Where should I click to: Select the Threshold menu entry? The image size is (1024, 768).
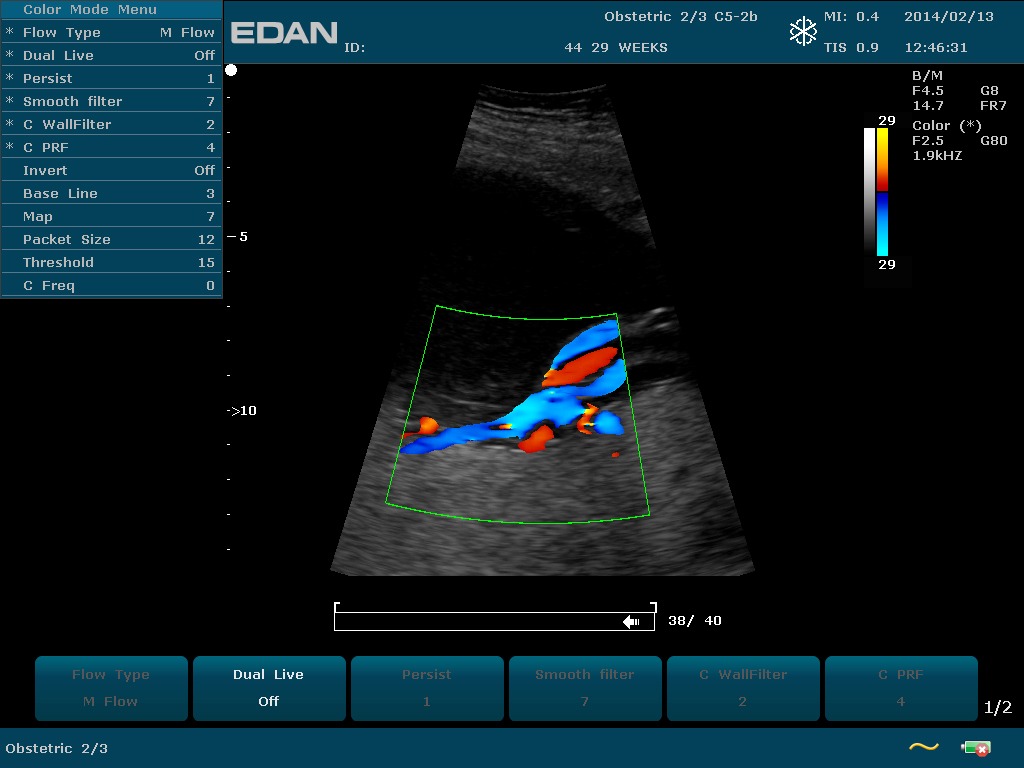tap(110, 262)
